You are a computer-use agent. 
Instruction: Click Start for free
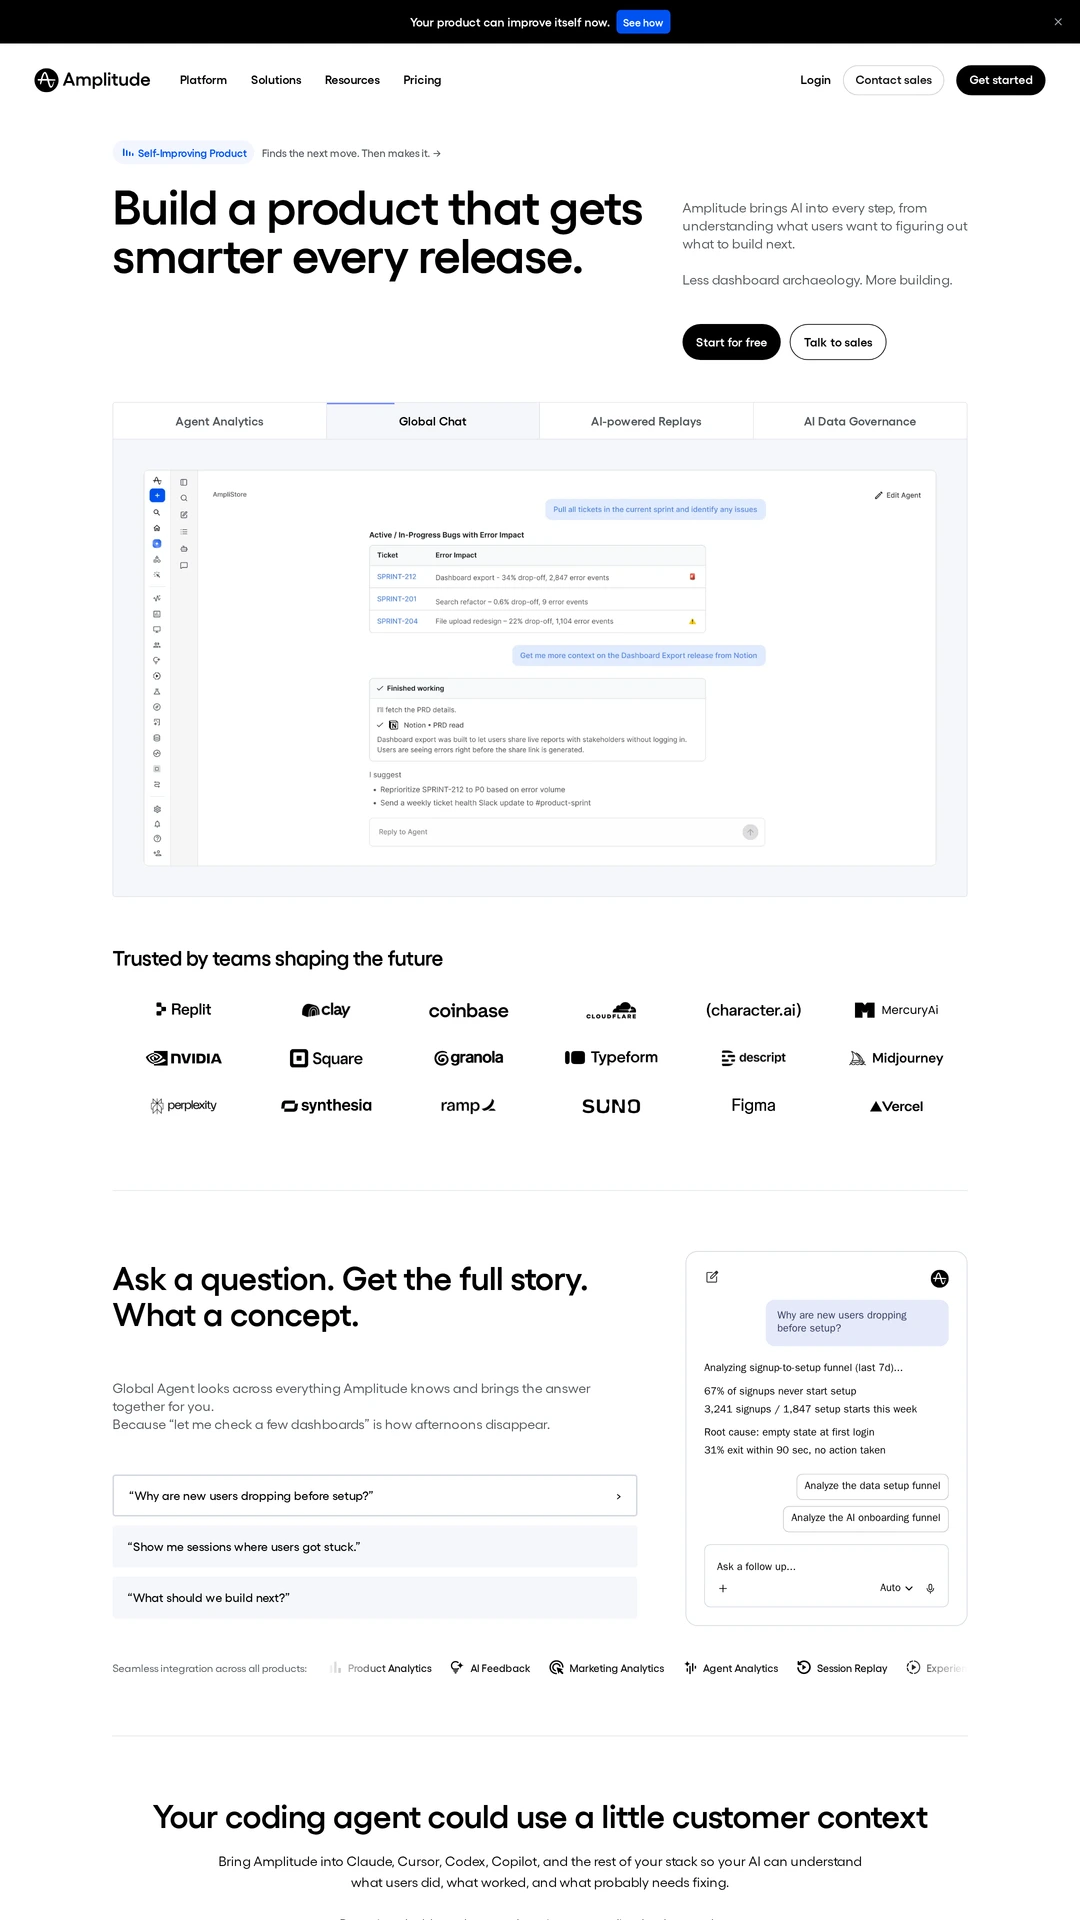point(731,342)
